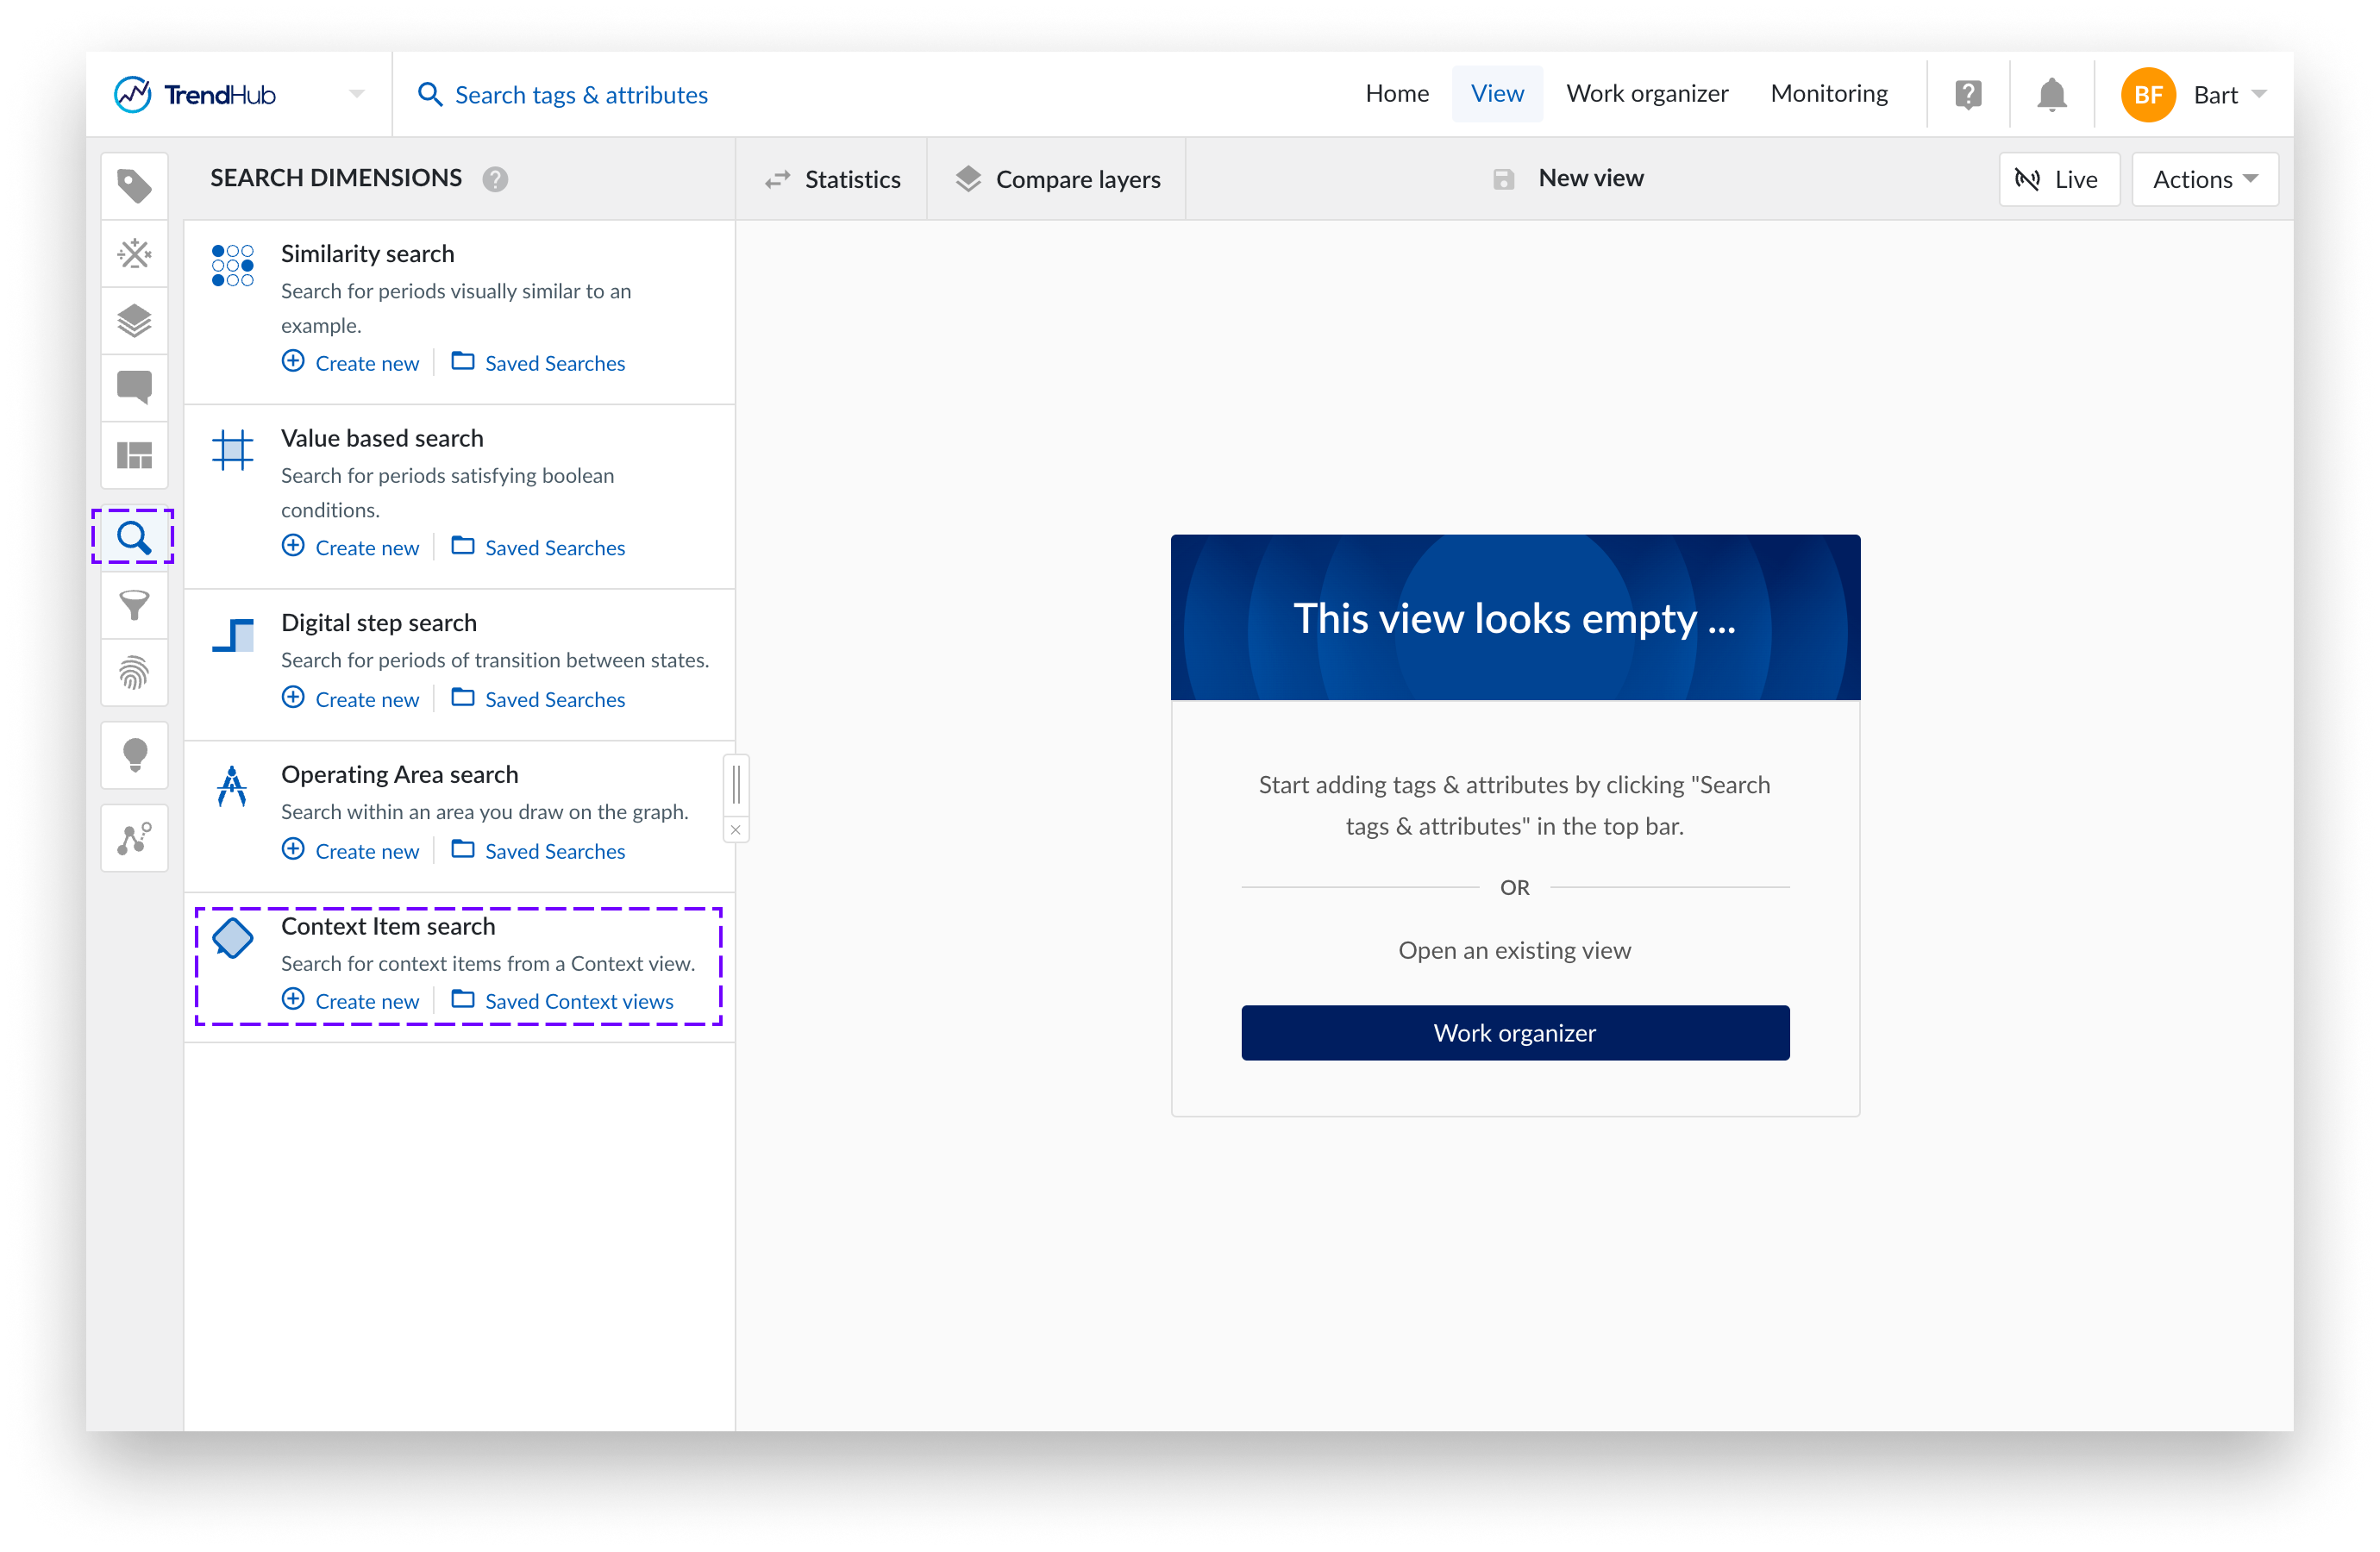Expand the TrendHub app switcher arrow
Image resolution: width=2380 pixels, height=1552 pixels.
click(x=357, y=95)
